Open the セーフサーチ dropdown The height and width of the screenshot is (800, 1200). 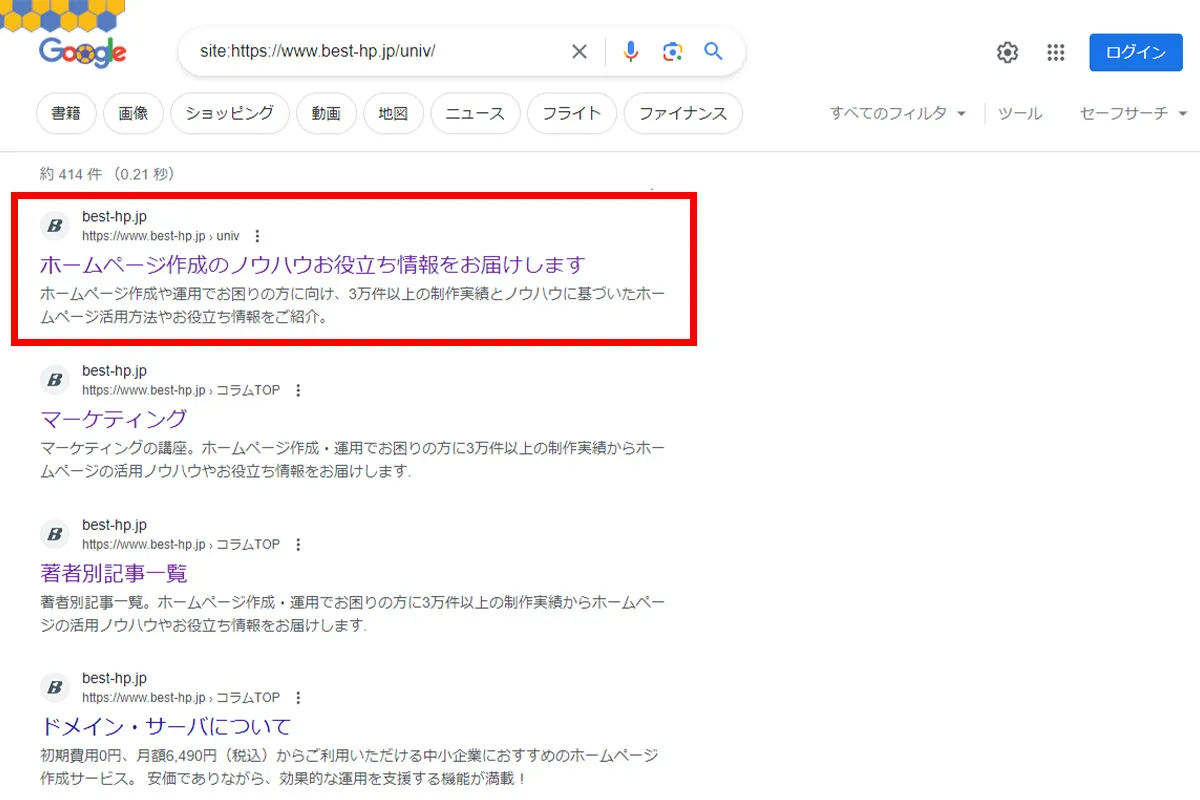pyautogui.click(x=1131, y=114)
